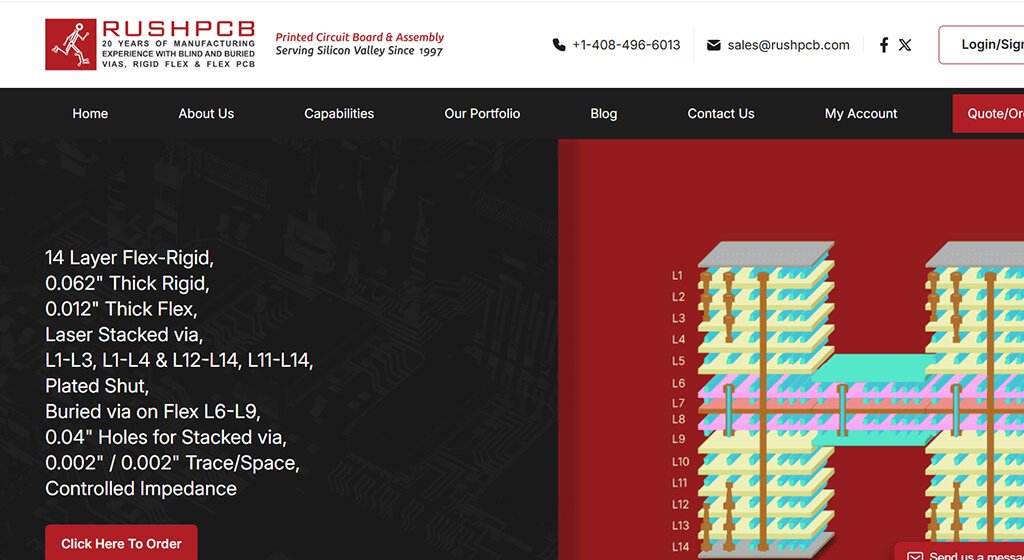Click 'Controlled Impedance' text line
The image size is (1024, 560).
(141, 489)
